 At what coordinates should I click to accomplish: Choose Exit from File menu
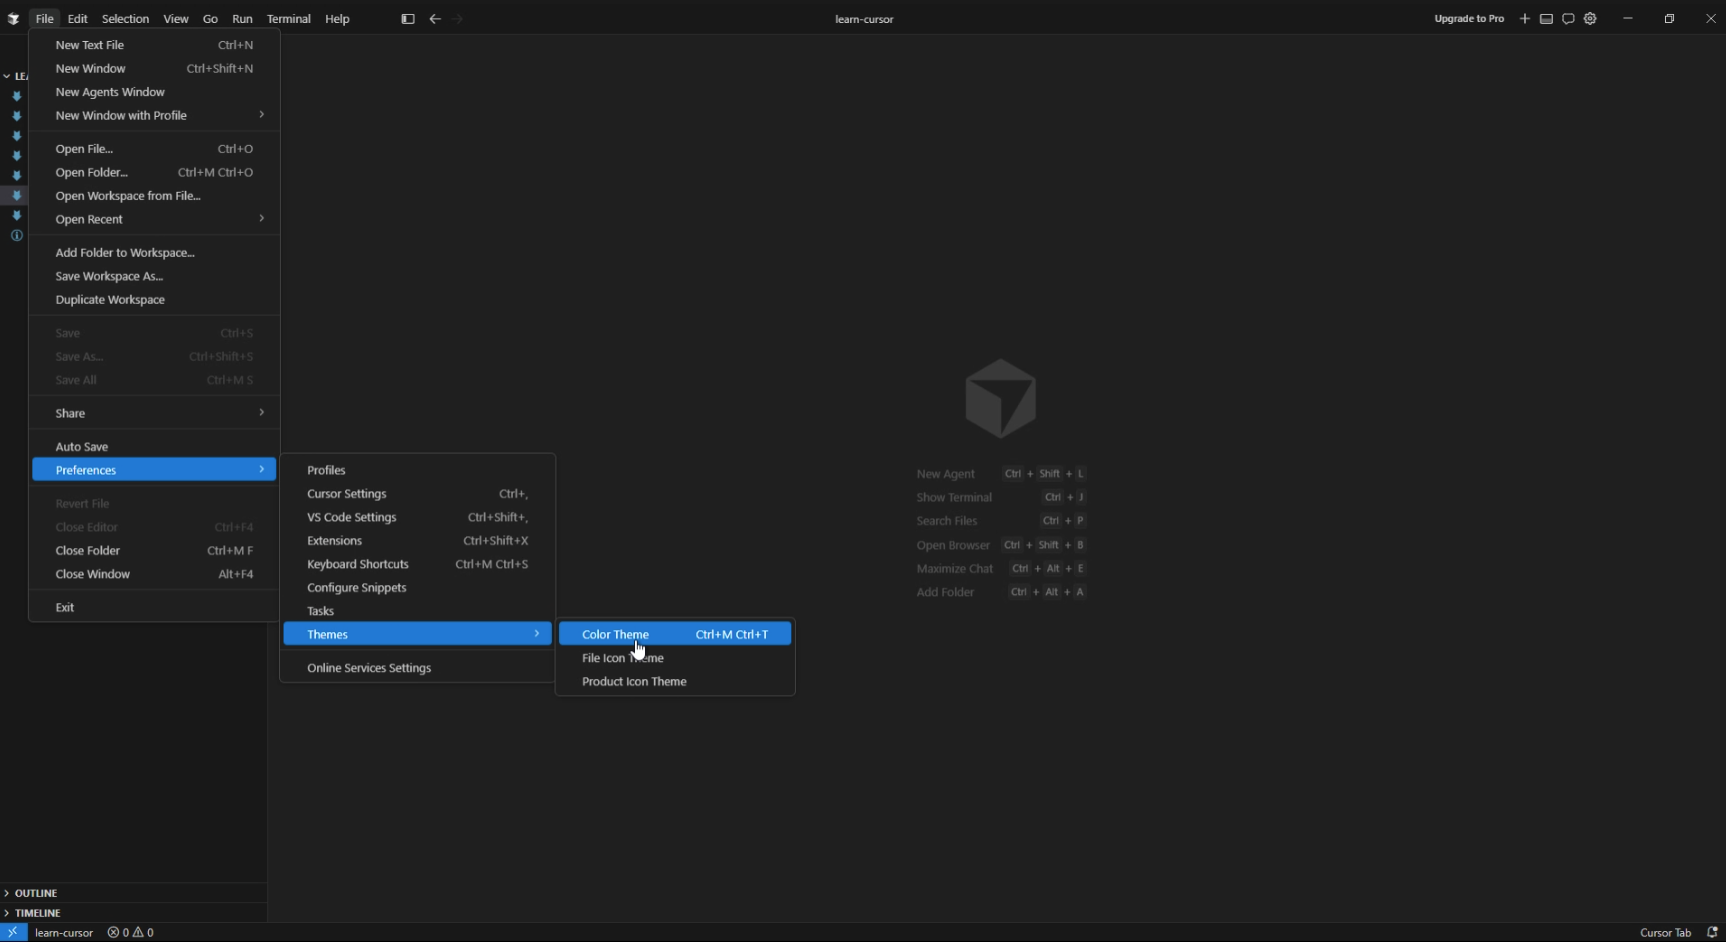154,608
